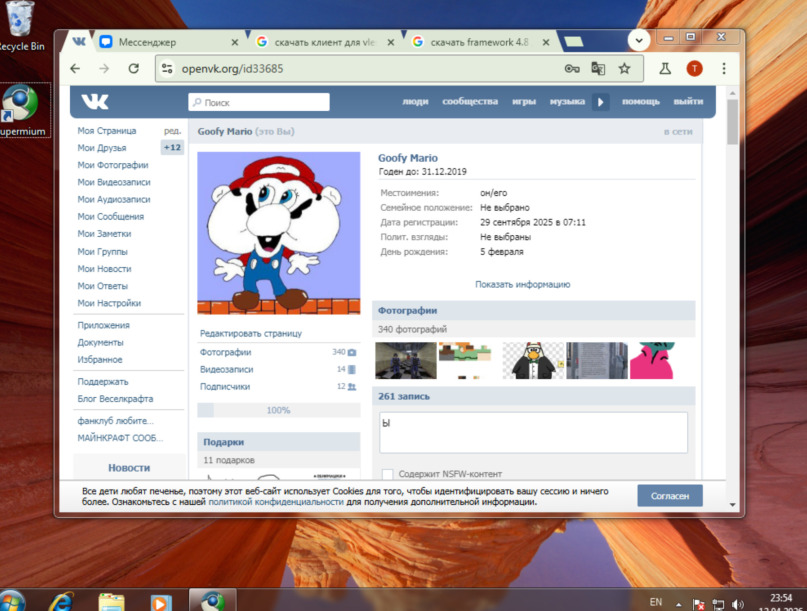The width and height of the screenshot is (807, 611).
Task: Click Supermium taskbar button
Action: [x=213, y=601]
